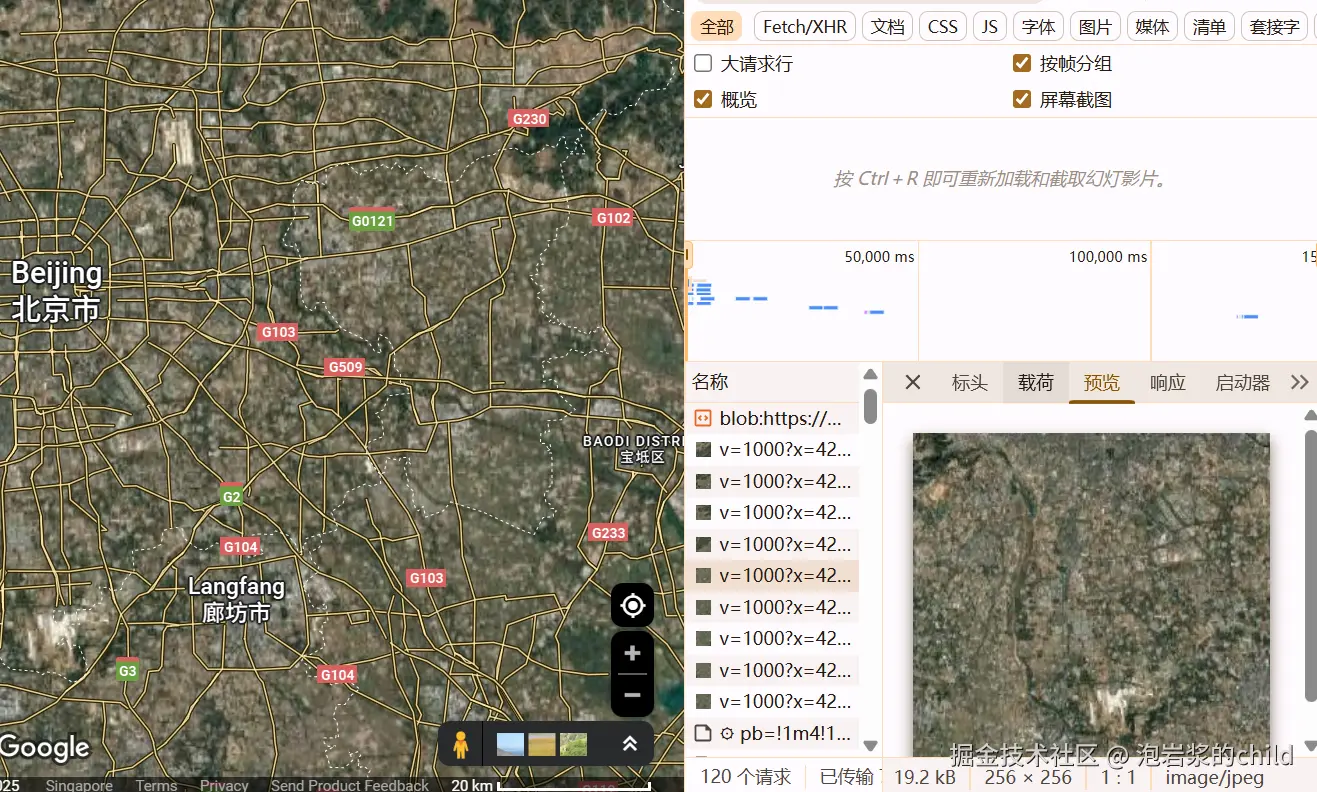The image size is (1317, 792).
Task: Click request list scrollbar down arrow
Action: (870, 745)
